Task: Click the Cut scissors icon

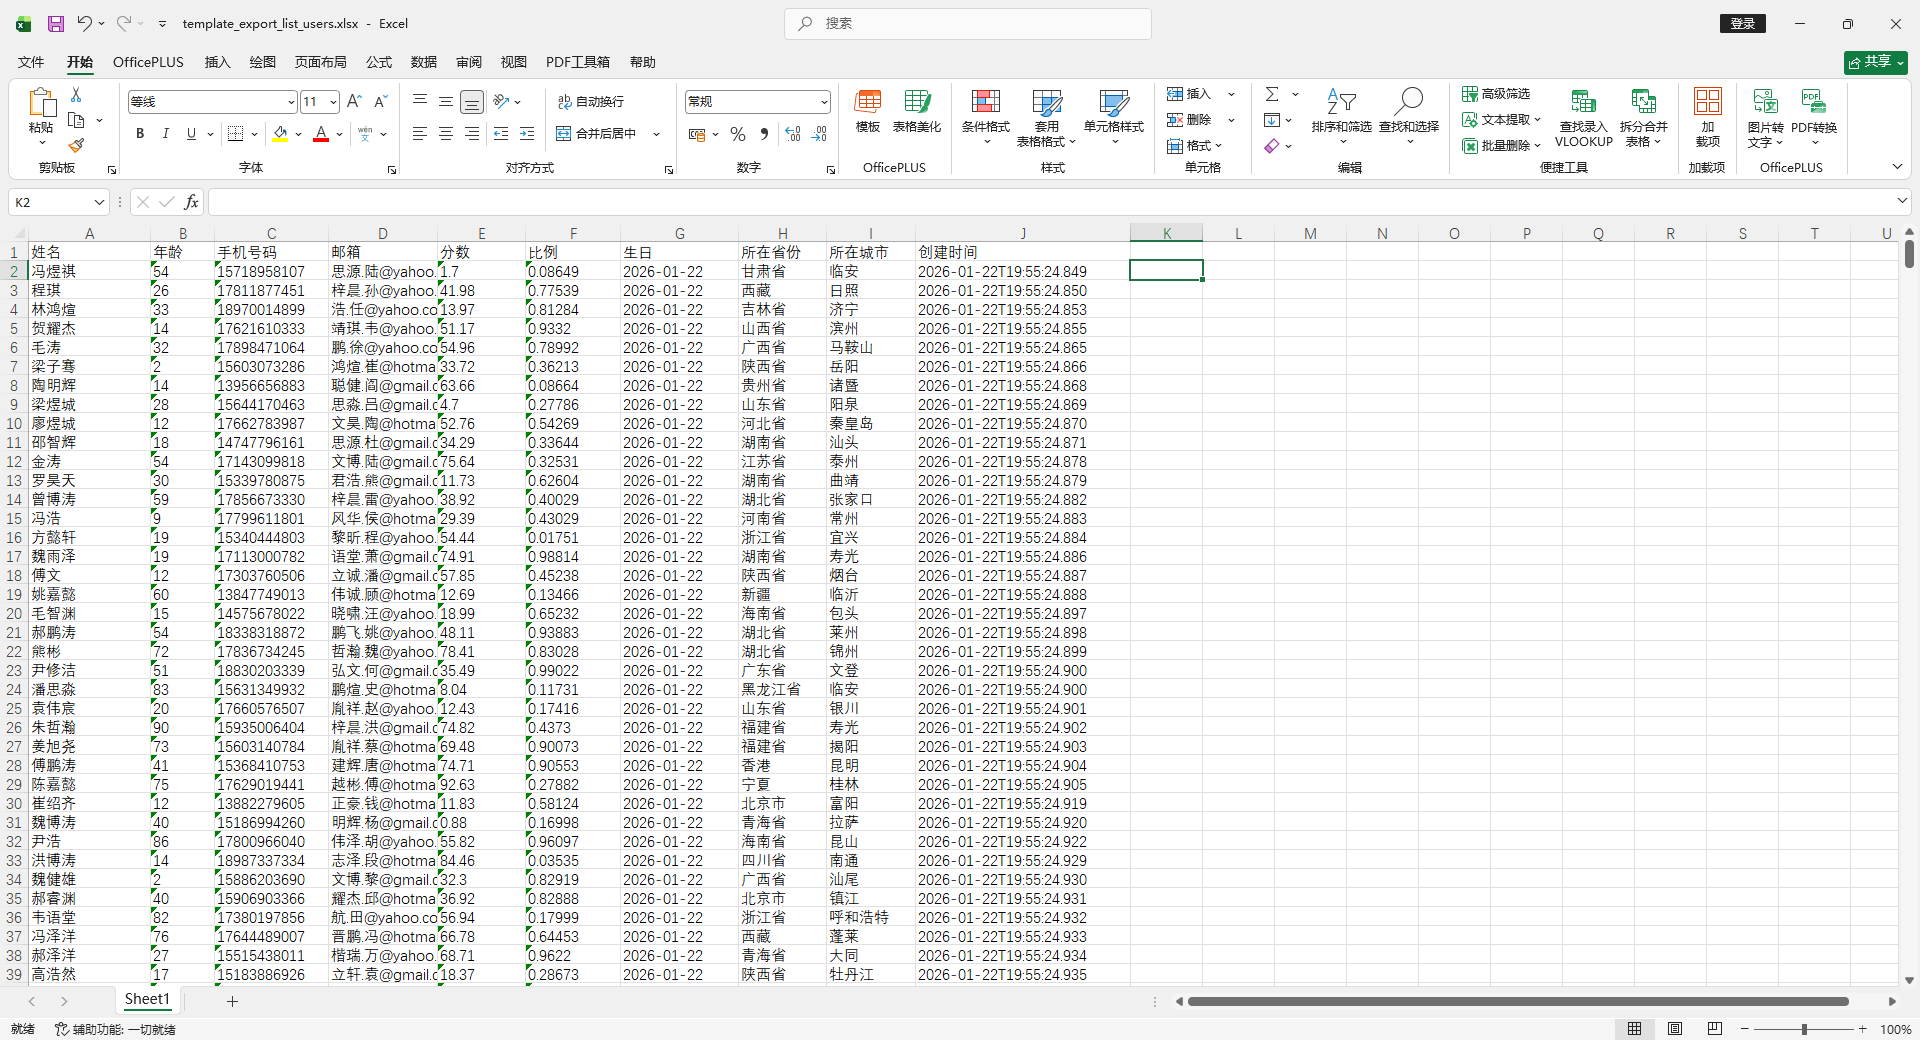Action: point(76,94)
